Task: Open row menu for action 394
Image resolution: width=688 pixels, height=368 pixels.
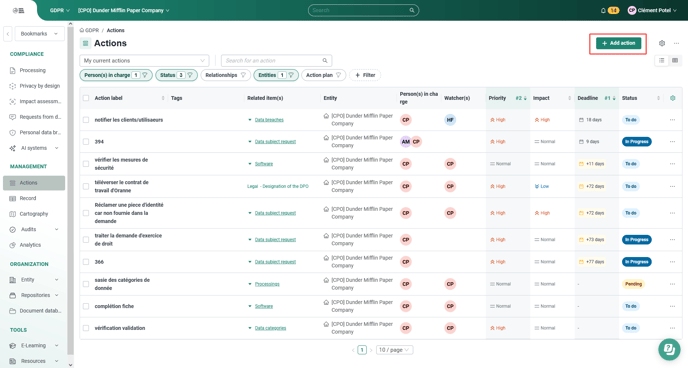Action: coord(672,142)
